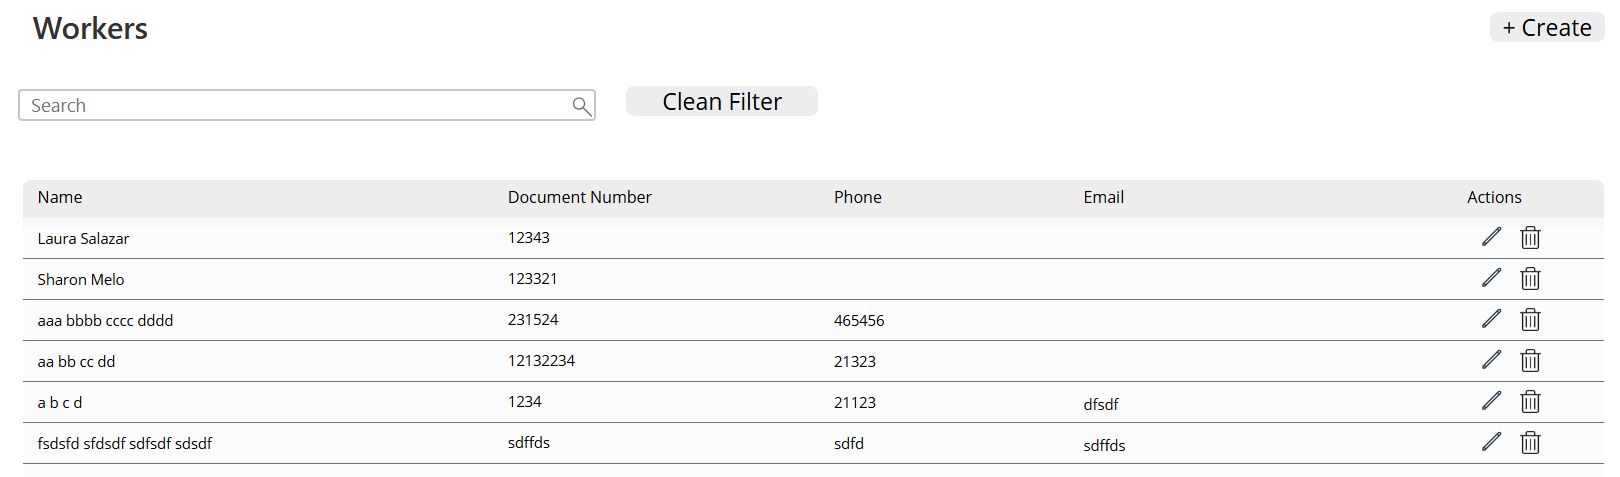Edit the Sharon Melo worker row
The width and height of the screenshot is (1620, 477).
1491,278
